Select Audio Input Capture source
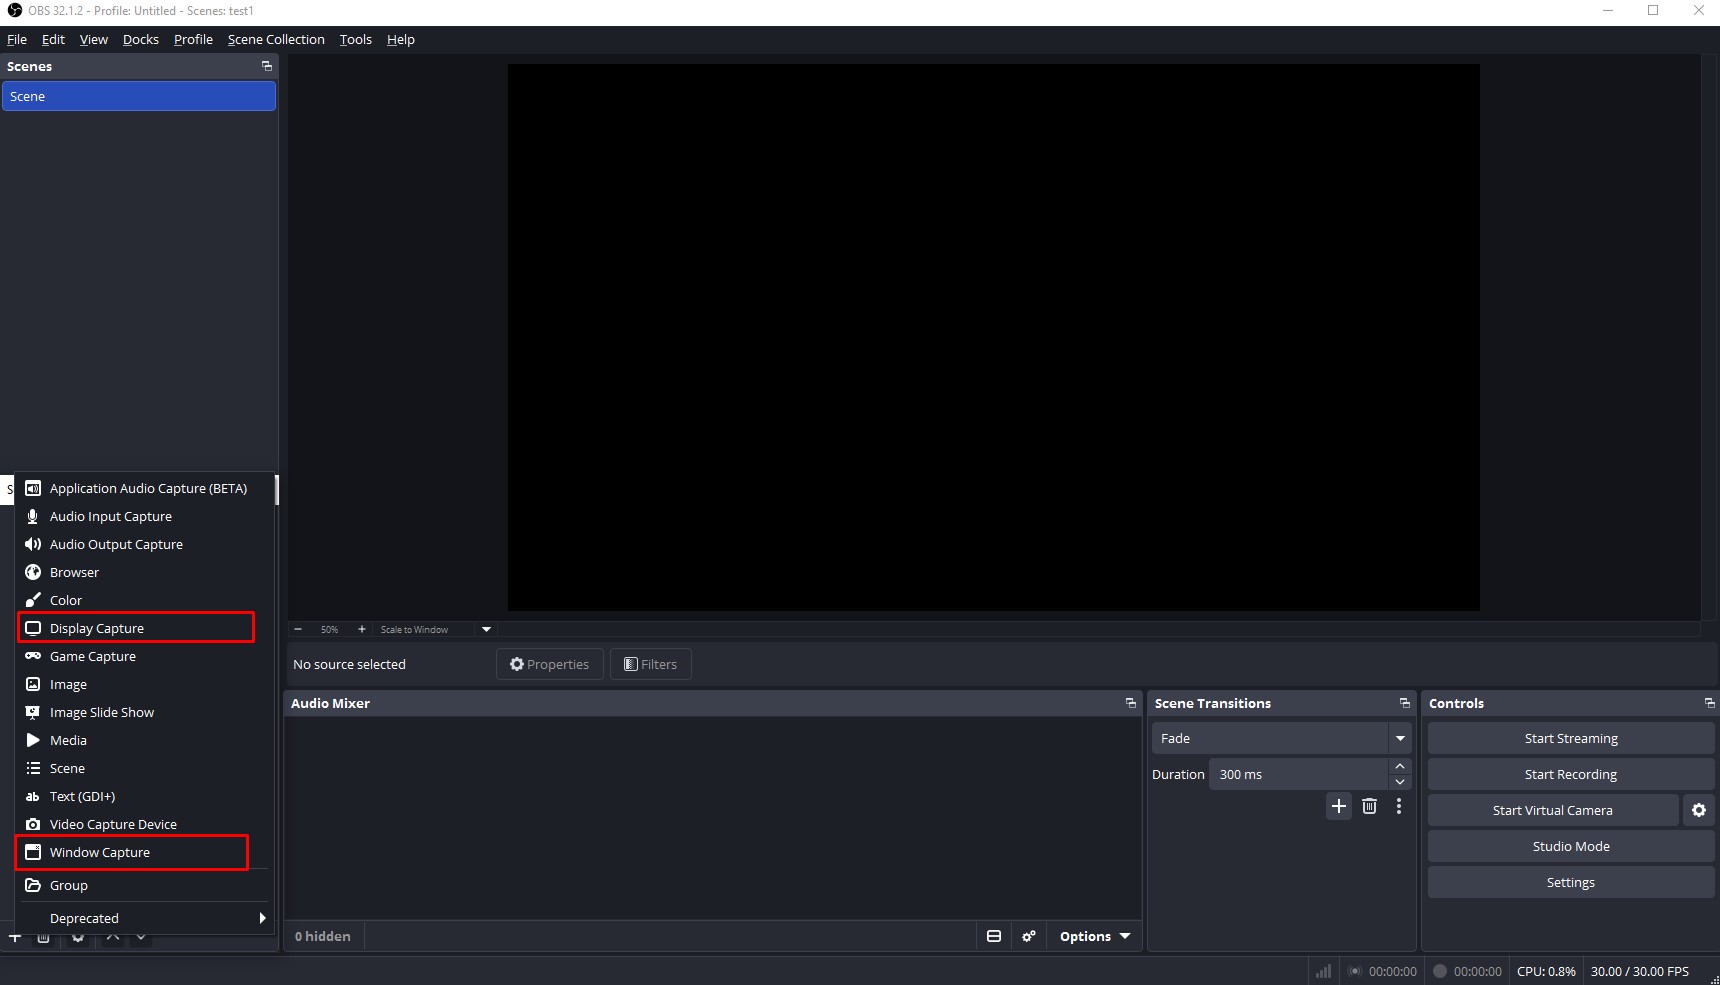Screen dimensions: 1720x985 [x=144, y=516]
